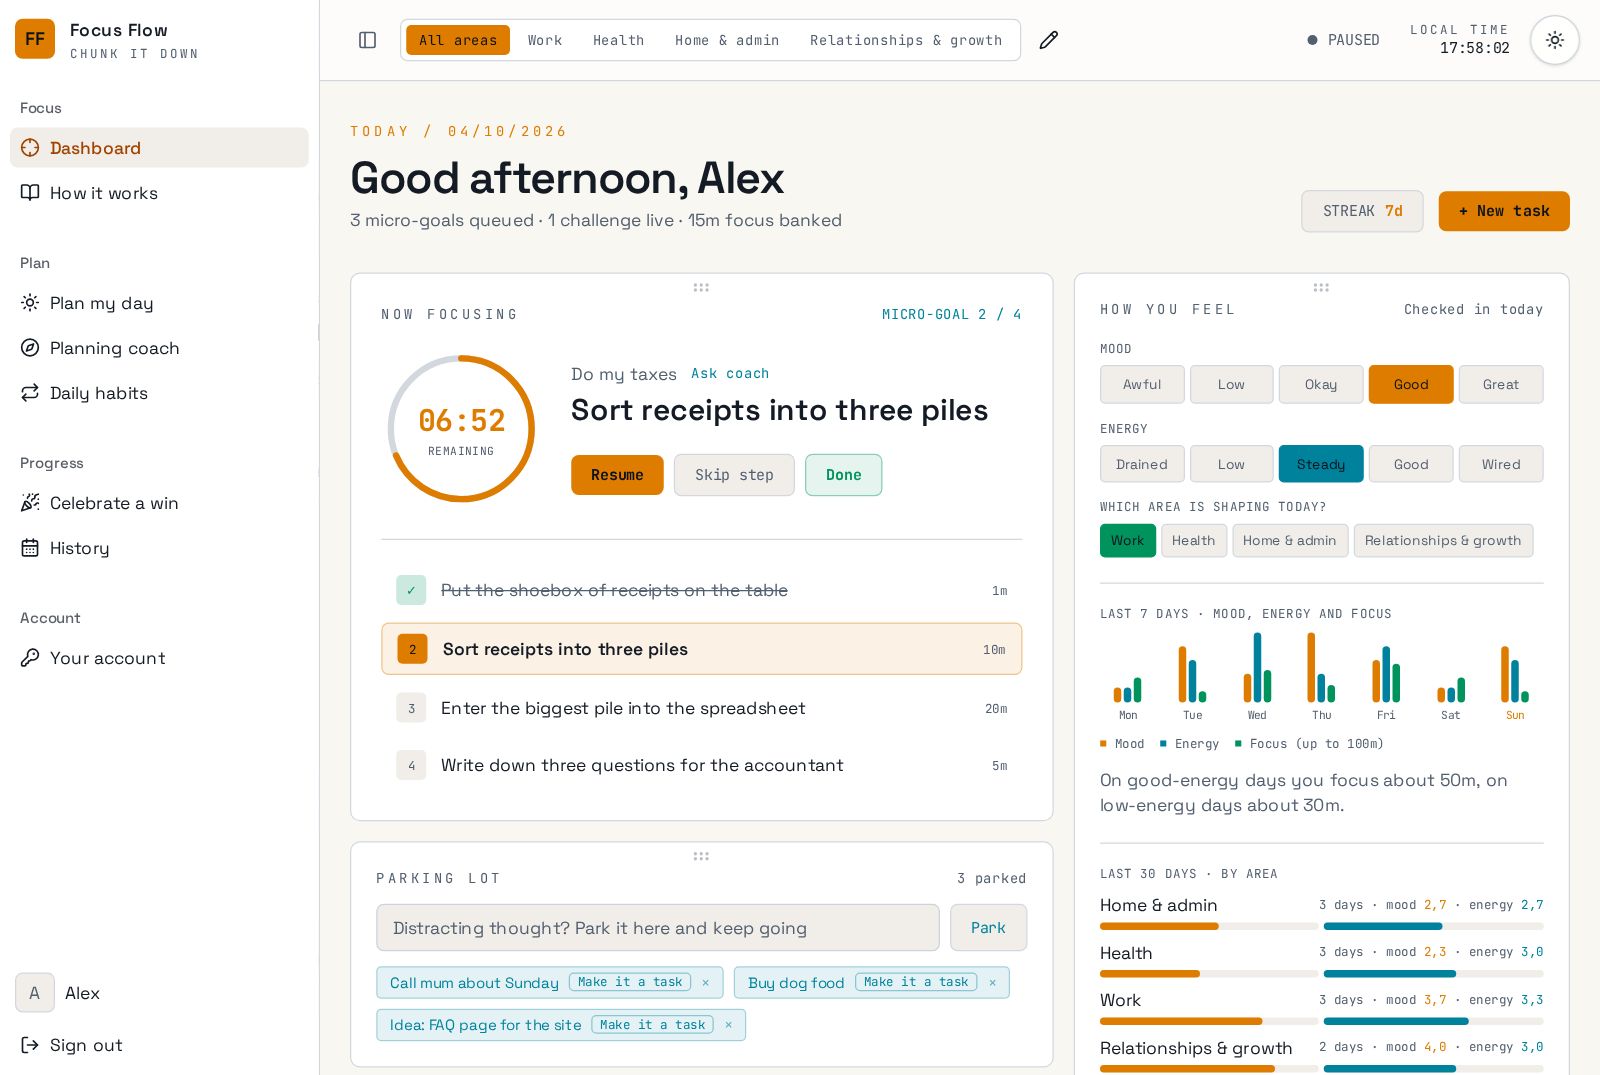1600x1075 pixels.
Task: Set mood to Okay
Action: [1321, 384]
